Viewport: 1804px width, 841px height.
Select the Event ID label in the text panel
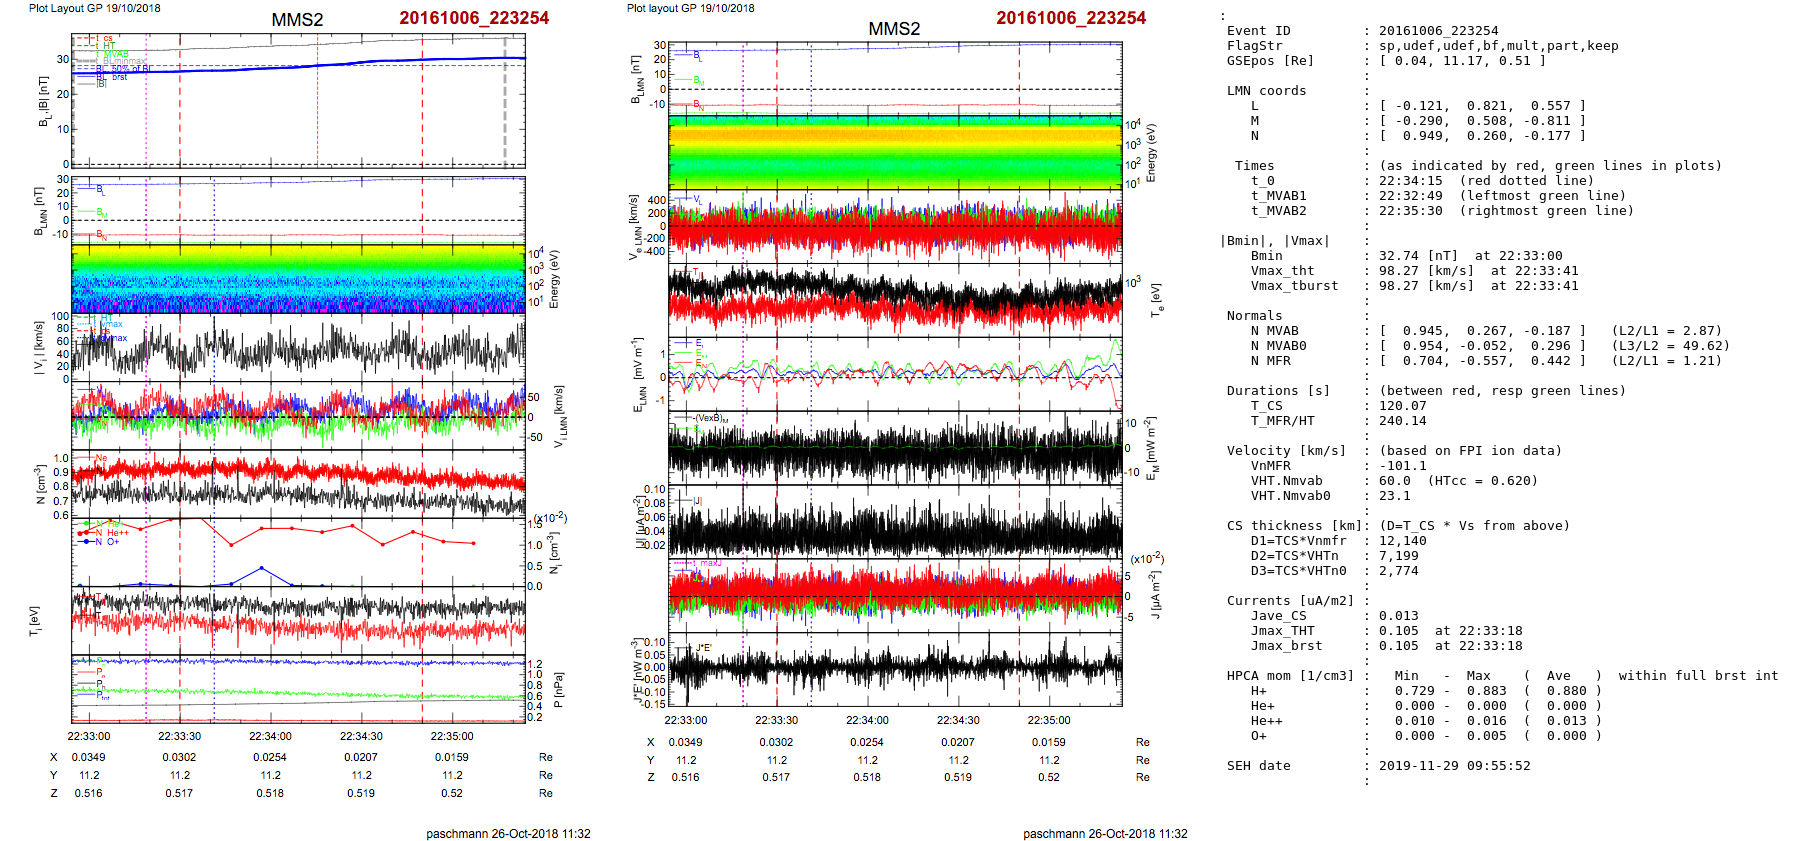click(1258, 31)
